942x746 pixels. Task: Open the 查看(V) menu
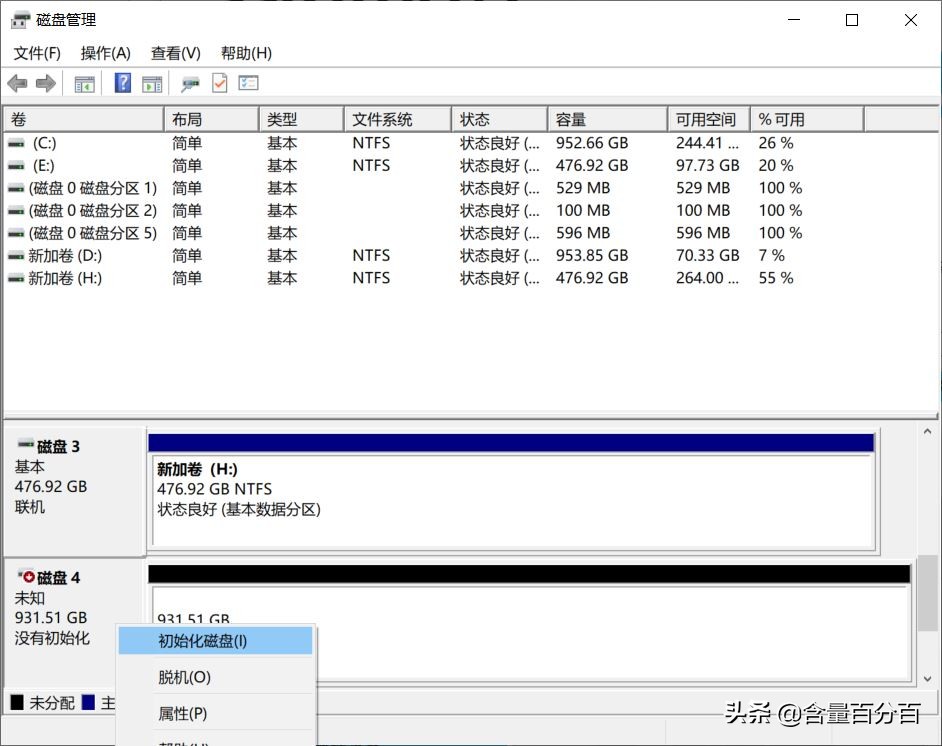pyautogui.click(x=175, y=53)
